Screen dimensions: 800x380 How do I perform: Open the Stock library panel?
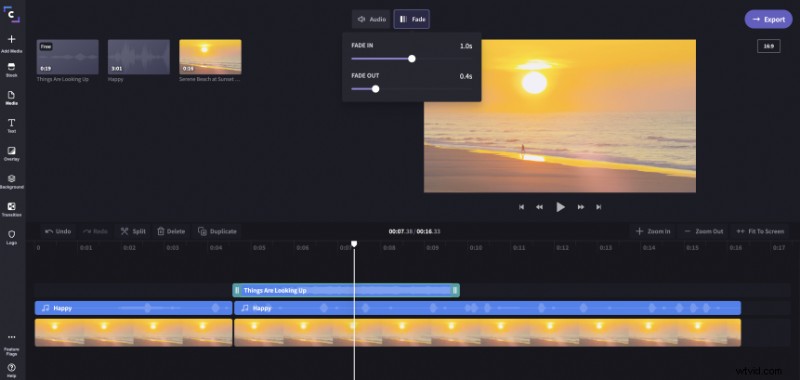point(12,70)
